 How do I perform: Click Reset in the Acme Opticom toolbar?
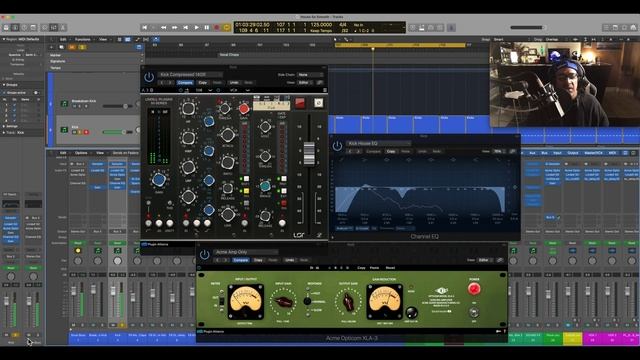pos(390,268)
